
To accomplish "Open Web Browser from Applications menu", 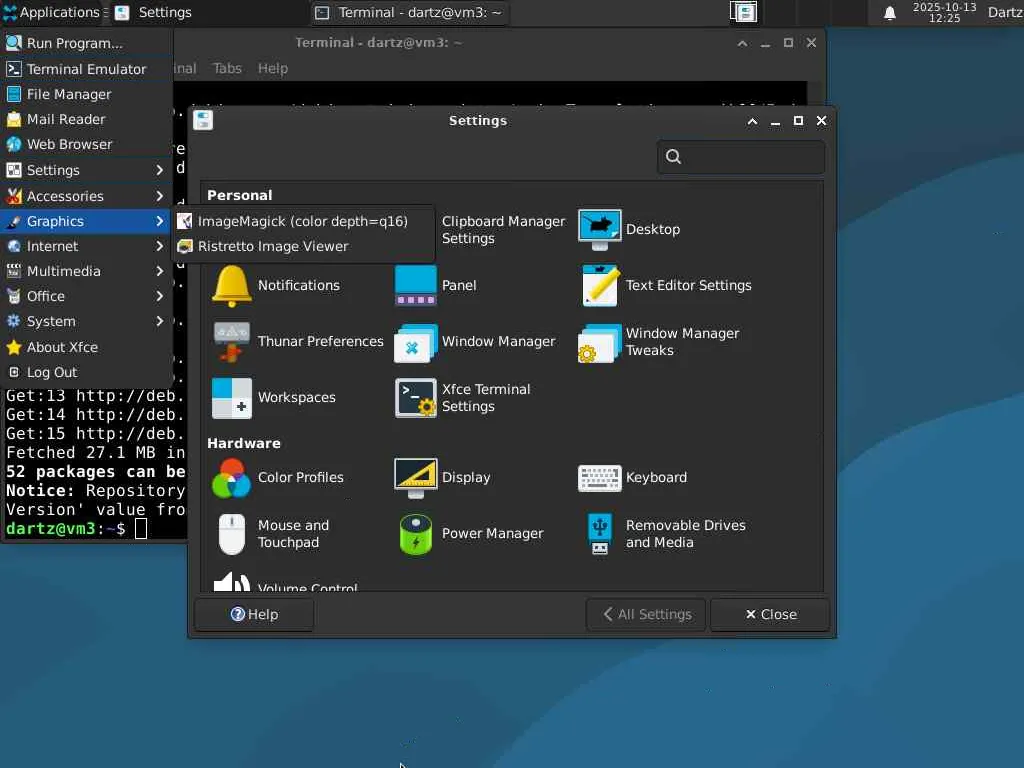I will pos(86,144).
